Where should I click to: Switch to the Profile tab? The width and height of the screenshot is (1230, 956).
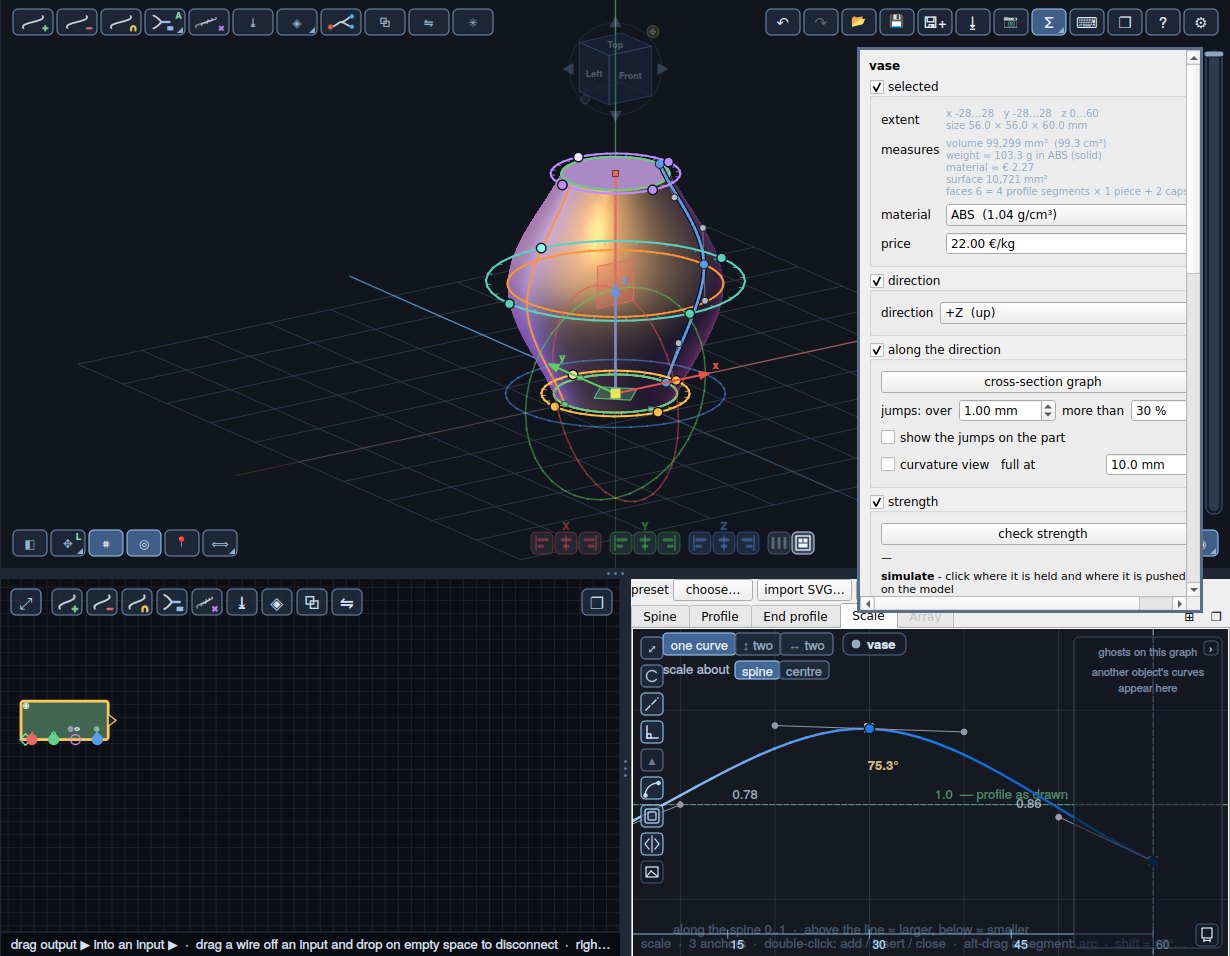pos(720,616)
